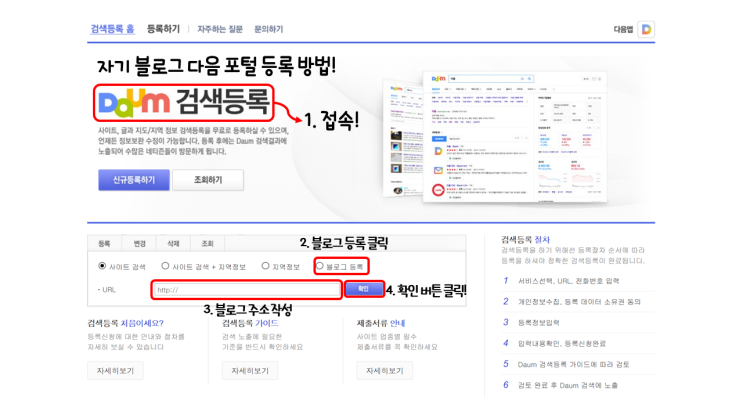Screen dimensions: 743x418
Task: Select 지역정보 radio button
Action: [265, 266]
